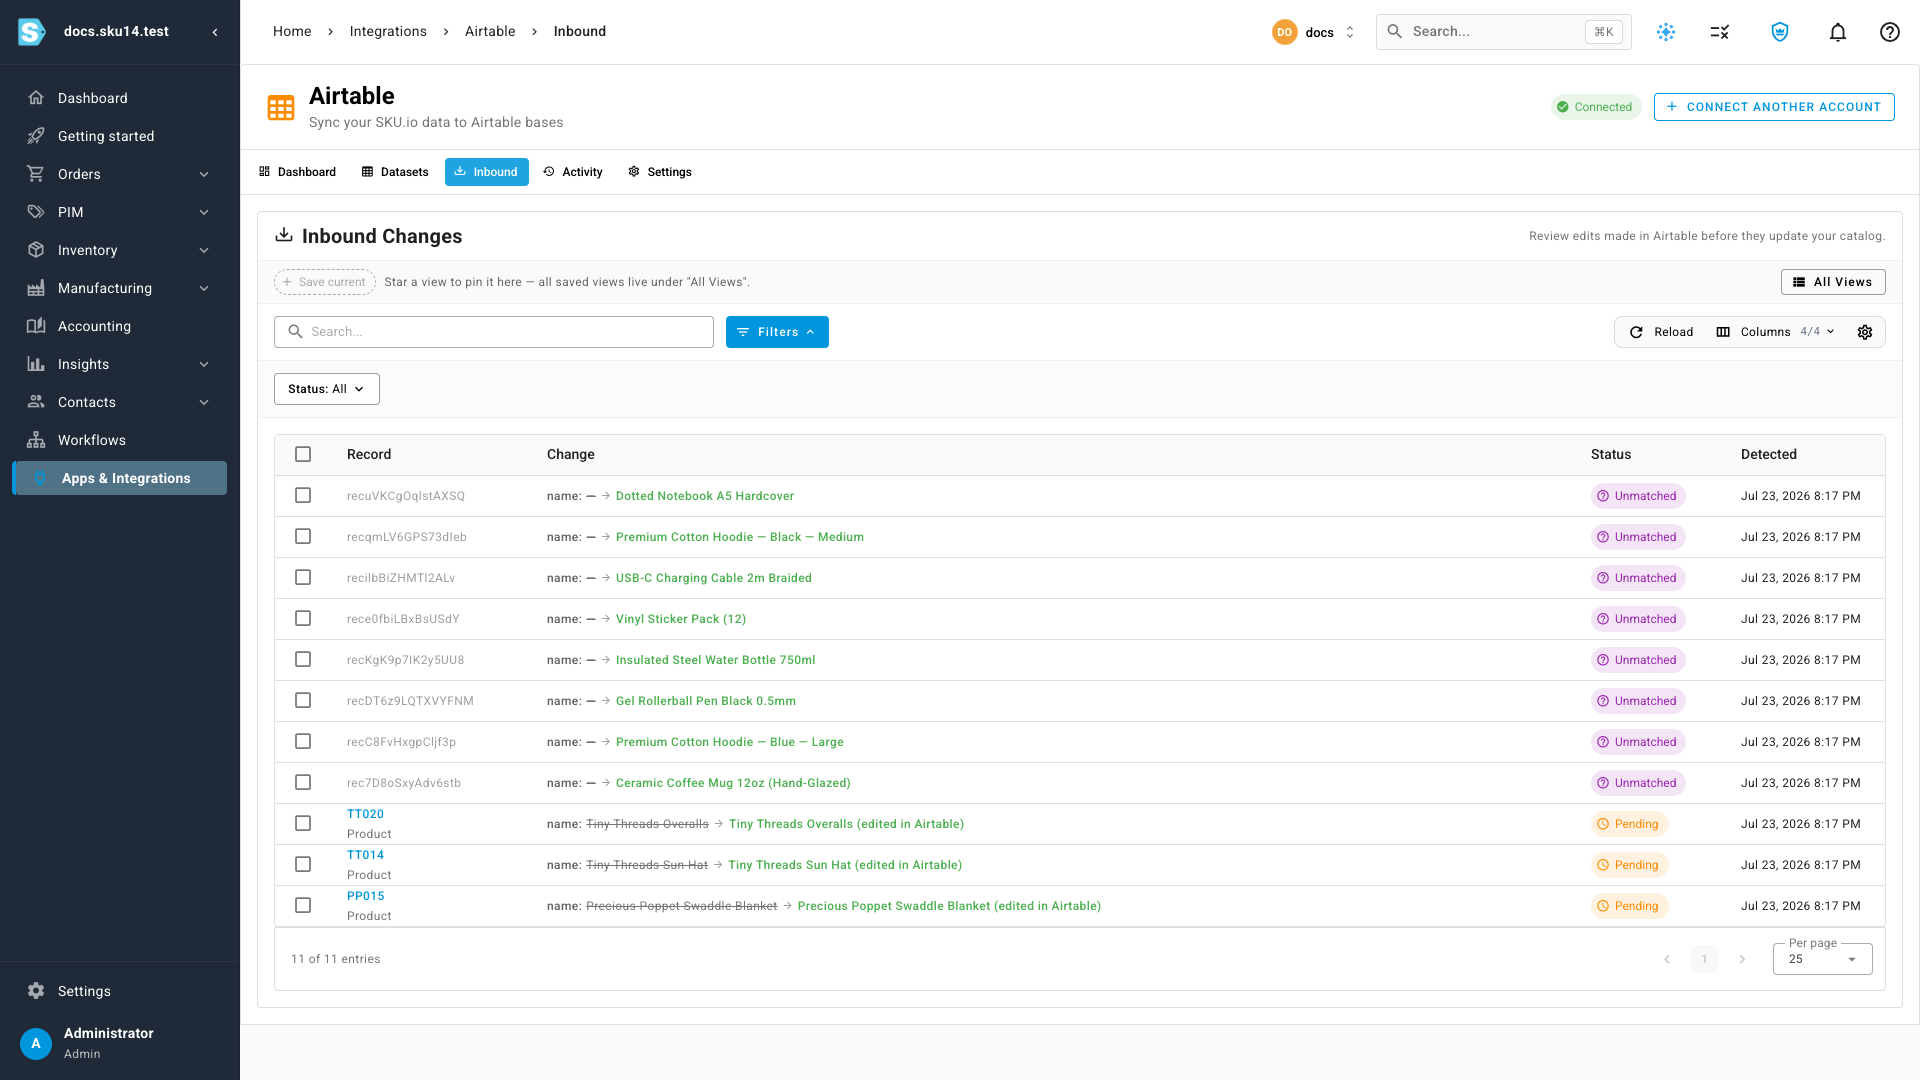Click the Save current view chip

[325, 282]
